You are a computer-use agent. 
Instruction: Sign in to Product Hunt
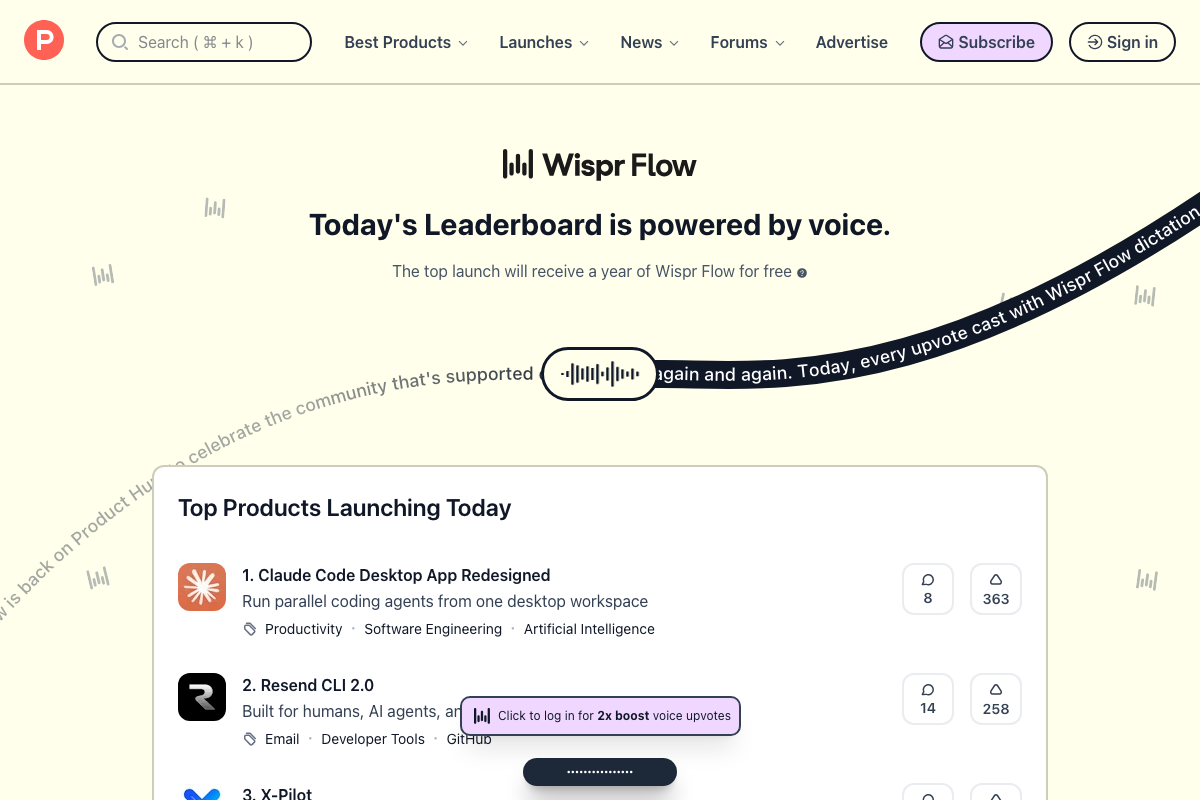1121,42
